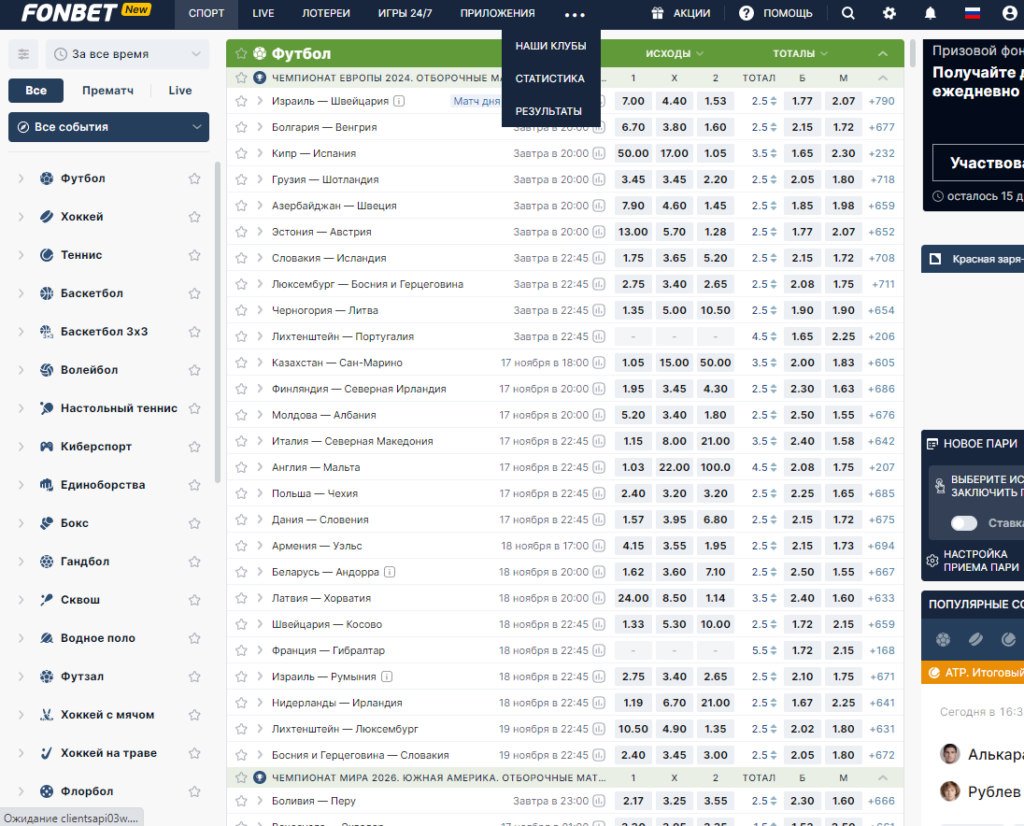Viewport: 1024px width, 826px height.
Task: Click the Красная заря news banner
Action: pyautogui.click(x=973, y=259)
